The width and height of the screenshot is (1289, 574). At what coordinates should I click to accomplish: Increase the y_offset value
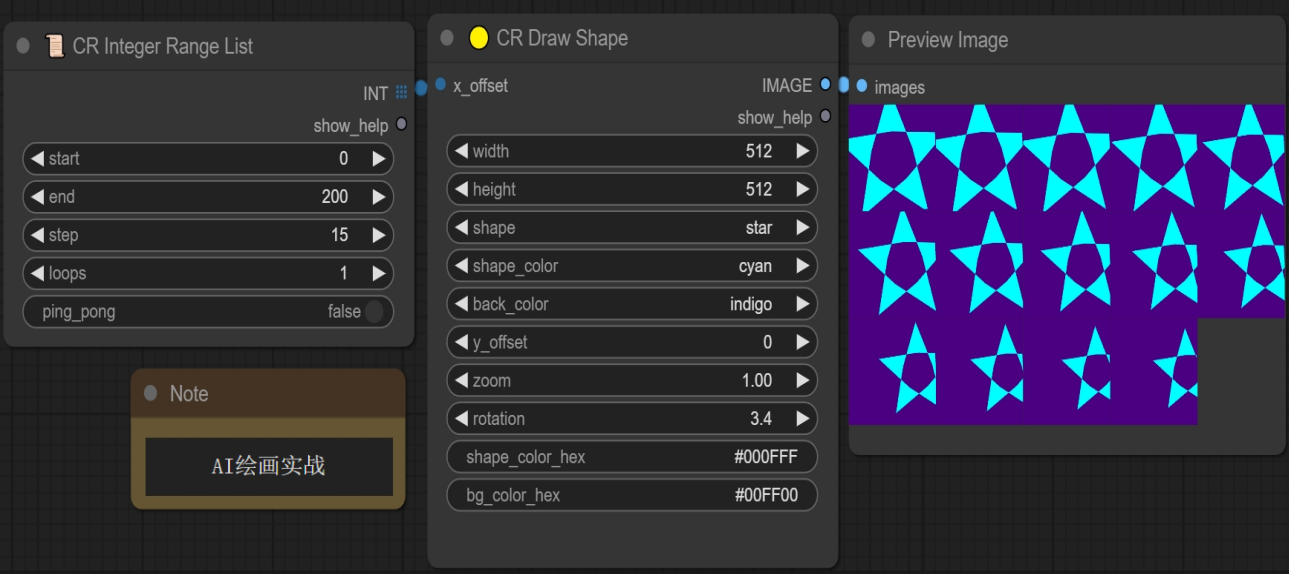pos(802,342)
